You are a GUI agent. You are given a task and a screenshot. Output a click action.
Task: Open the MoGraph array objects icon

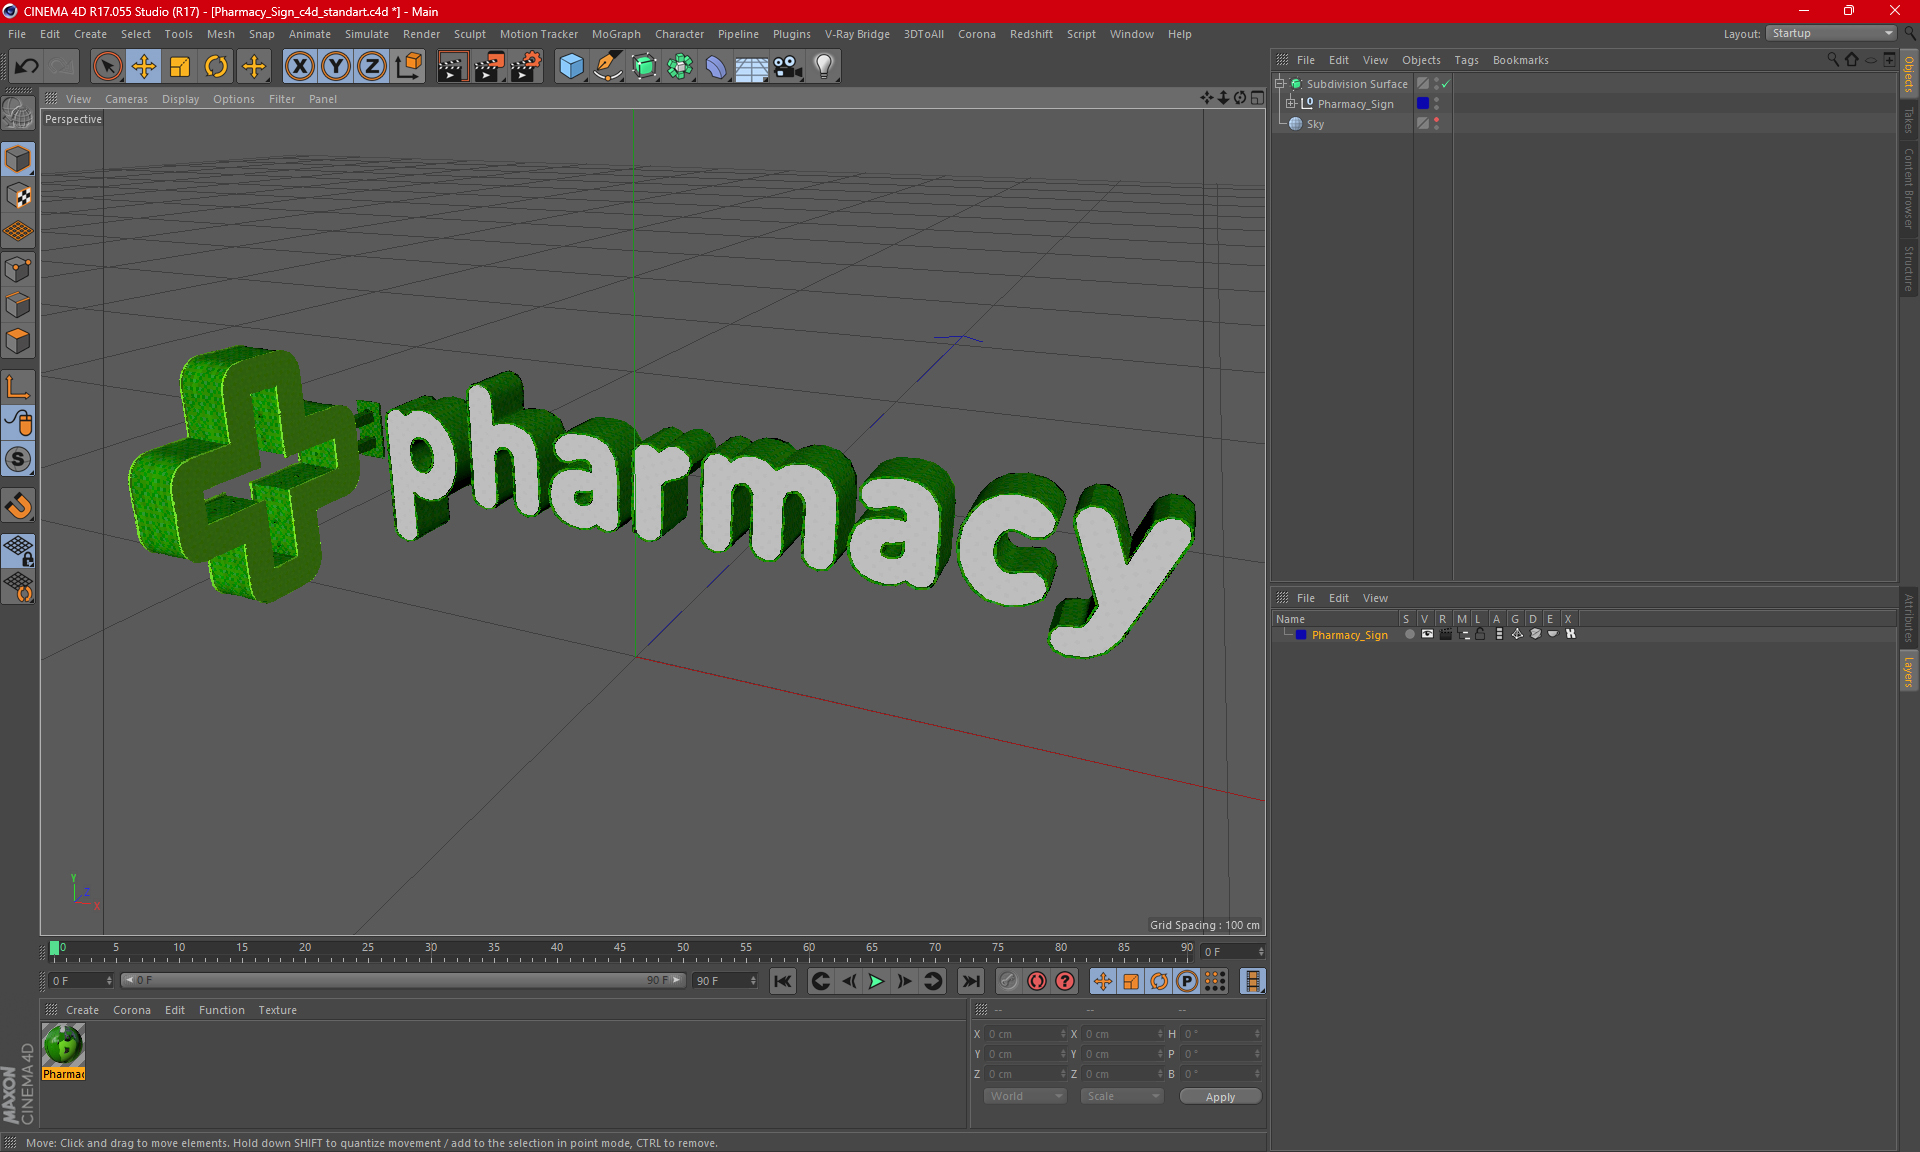(680, 67)
